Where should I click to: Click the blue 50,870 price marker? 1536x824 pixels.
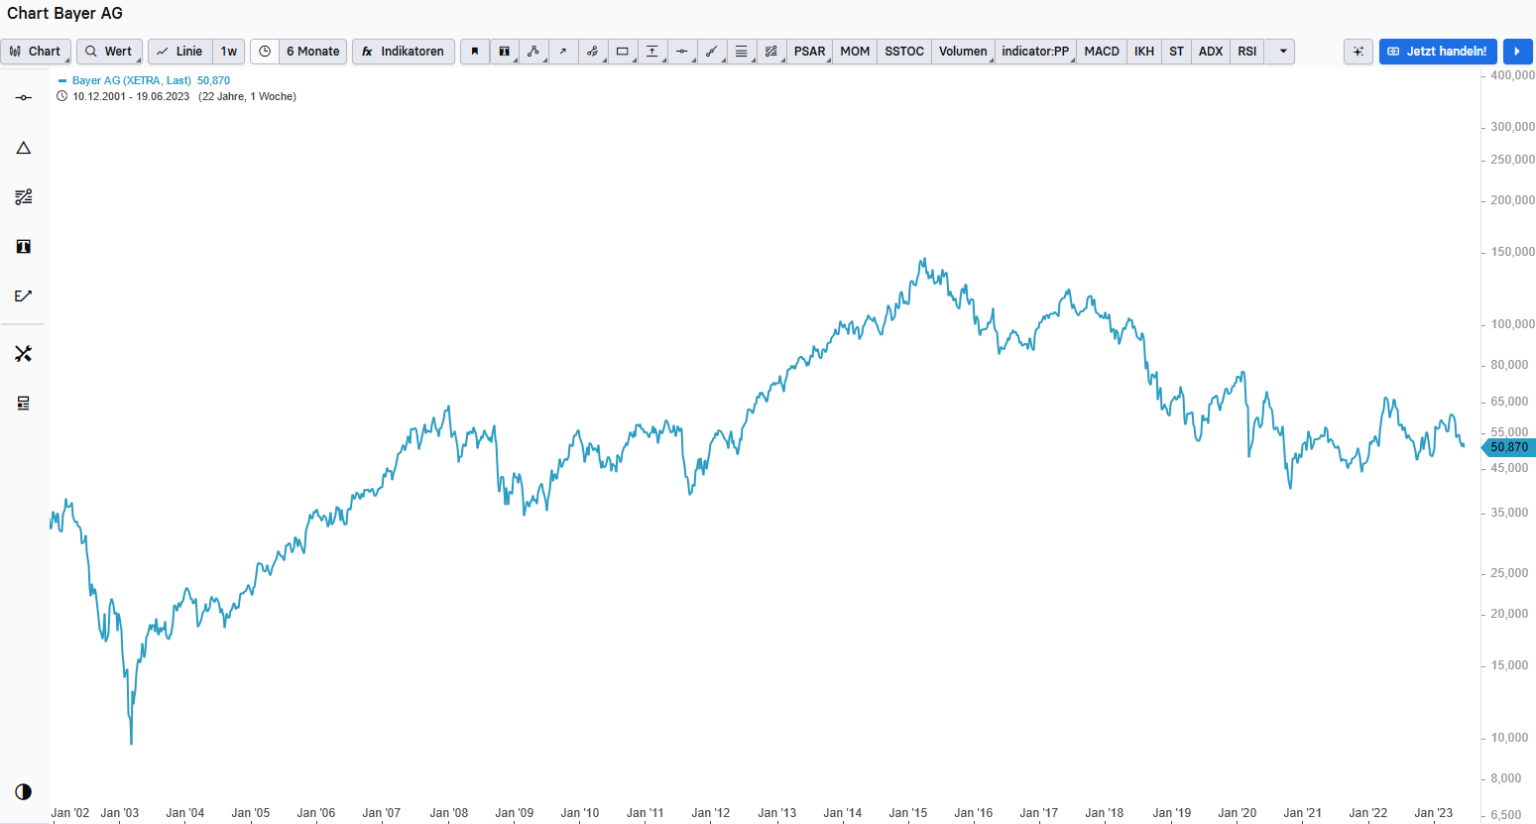click(1510, 448)
